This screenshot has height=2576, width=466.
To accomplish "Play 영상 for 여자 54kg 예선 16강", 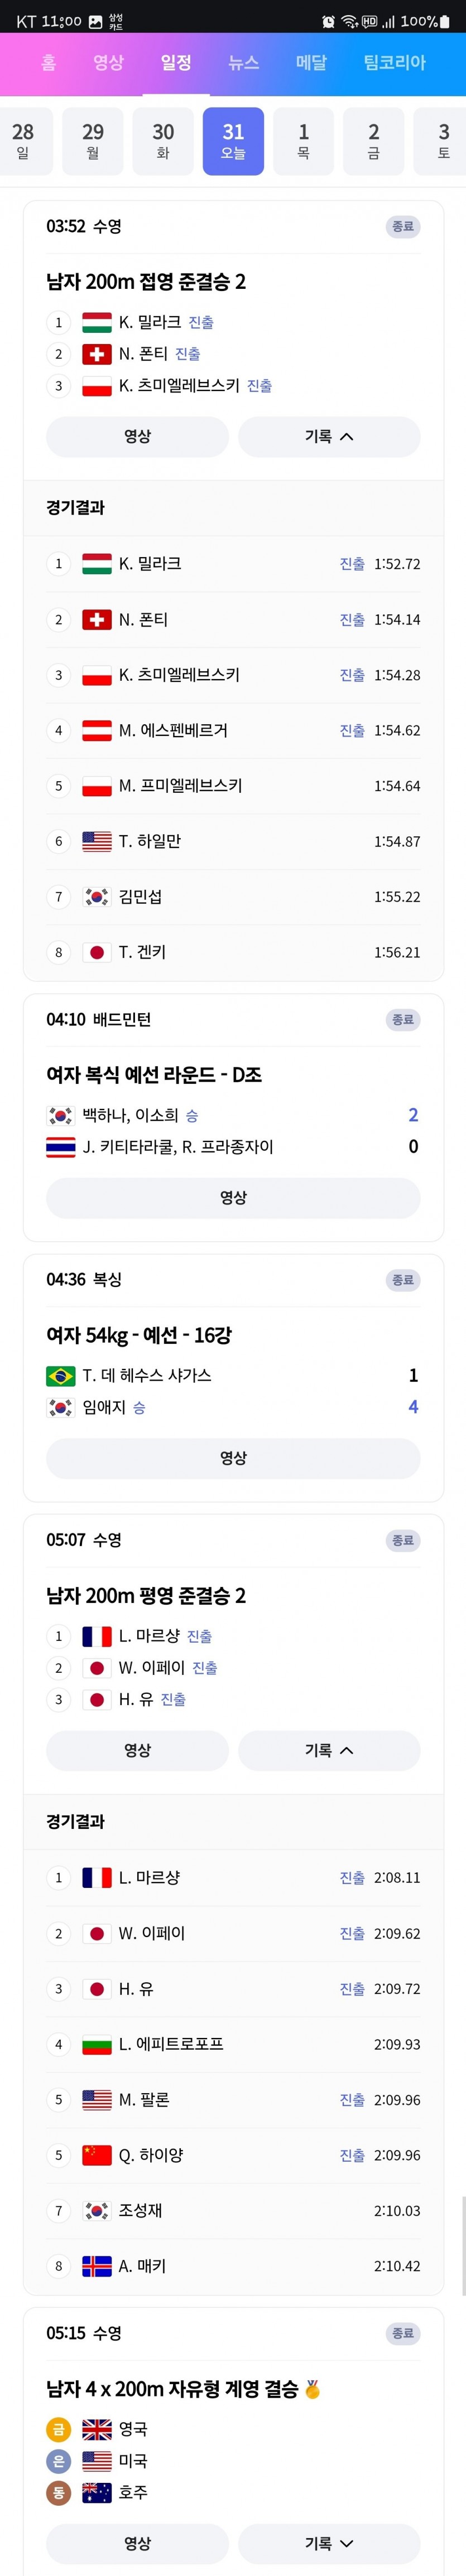I will point(233,1458).
